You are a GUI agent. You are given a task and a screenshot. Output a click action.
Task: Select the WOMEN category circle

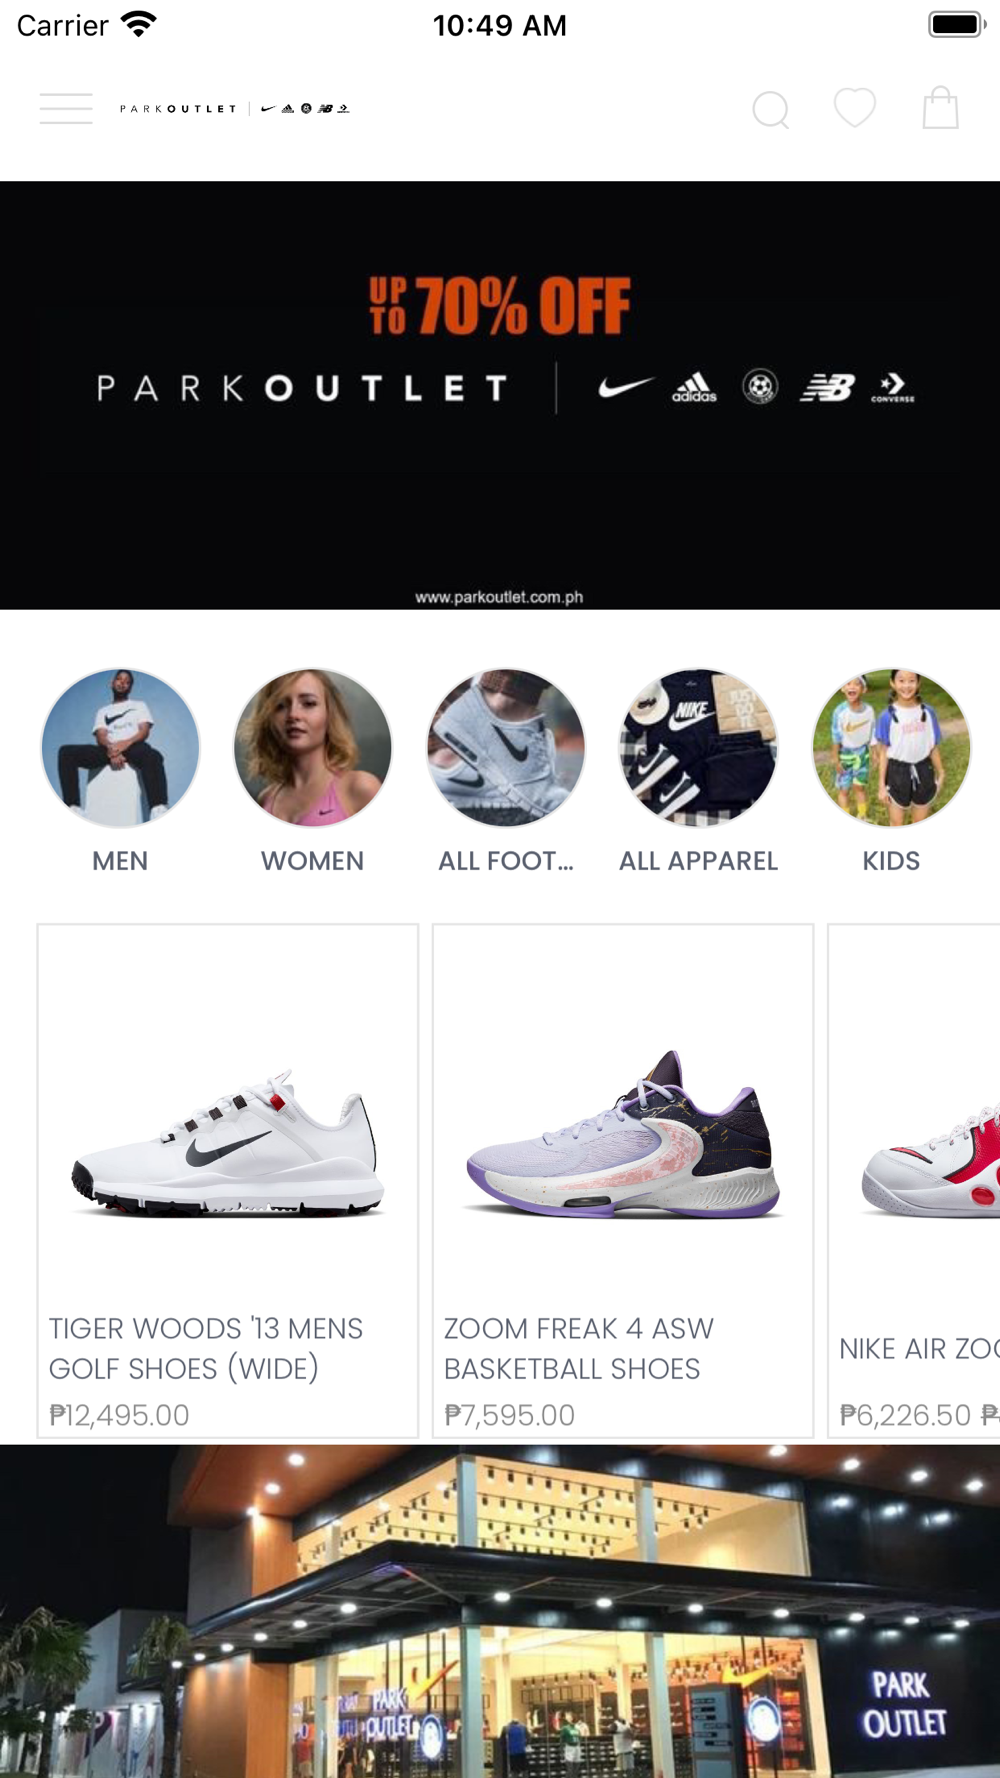313,748
